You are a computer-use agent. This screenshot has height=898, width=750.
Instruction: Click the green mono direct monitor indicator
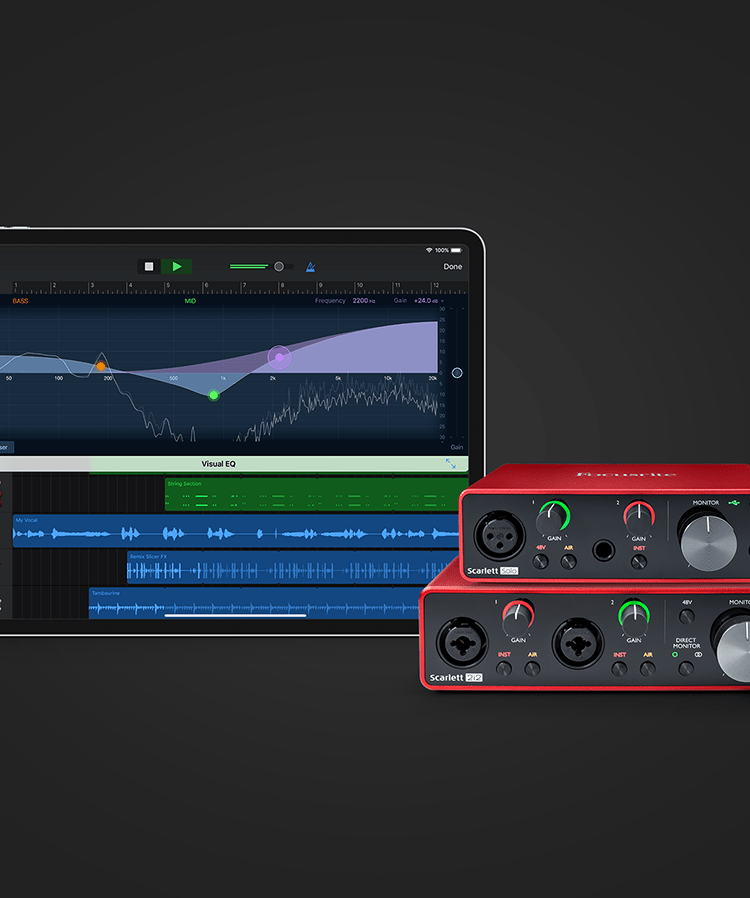point(675,655)
